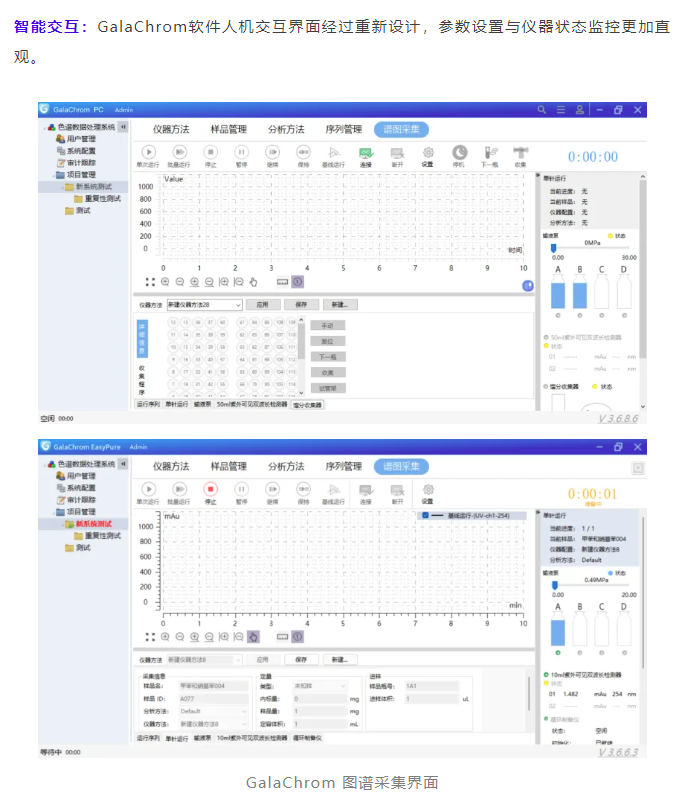Toggle the indicator under bottle B in EasyPure
This screenshot has height=801, width=680.
pos(580,653)
